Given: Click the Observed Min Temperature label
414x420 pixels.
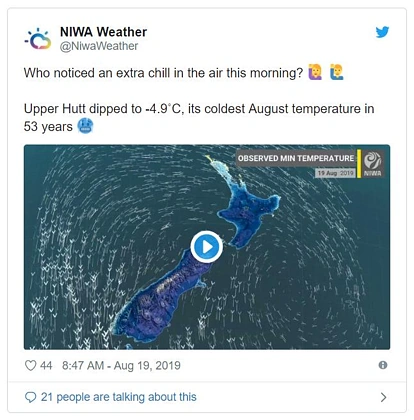Looking at the screenshot, I should pos(296,158).
